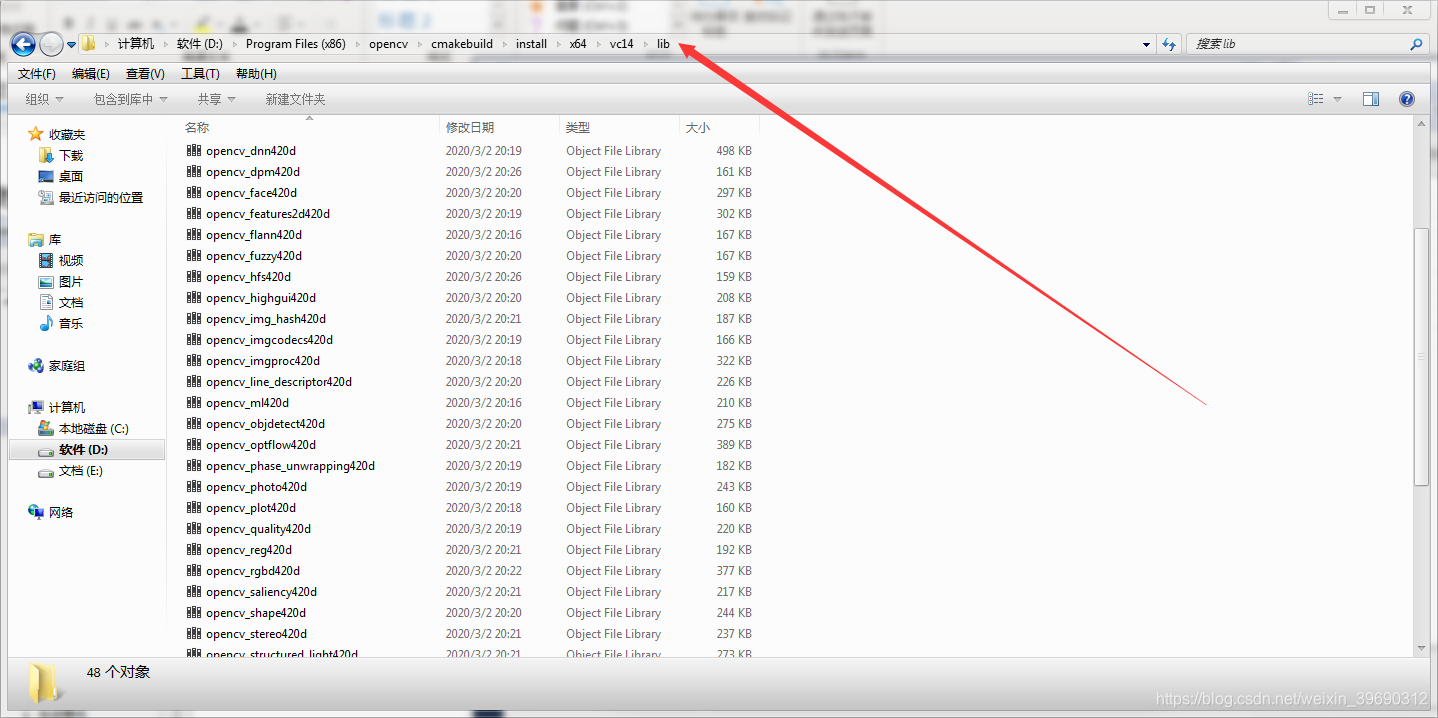Click the opencv_imgproc420d file icon

coord(194,360)
